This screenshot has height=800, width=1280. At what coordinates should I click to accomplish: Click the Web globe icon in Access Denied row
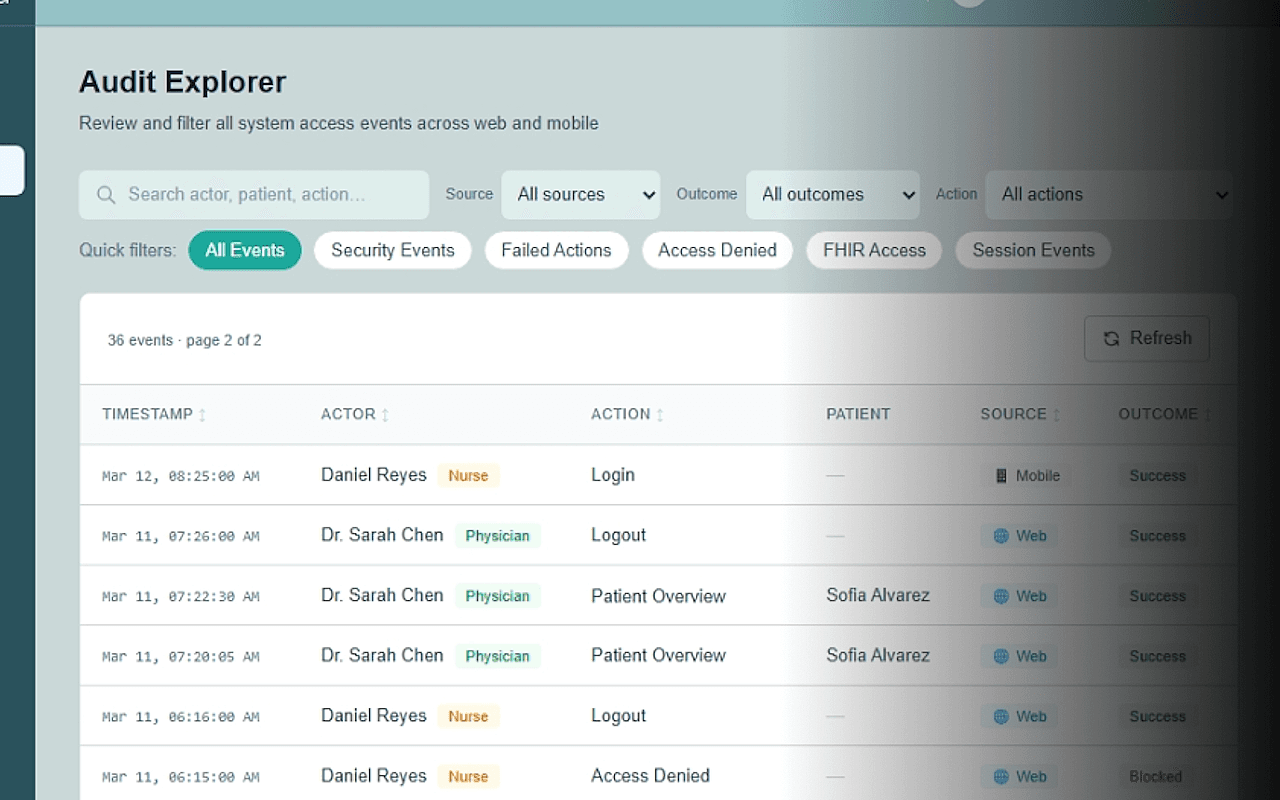click(x=1001, y=776)
